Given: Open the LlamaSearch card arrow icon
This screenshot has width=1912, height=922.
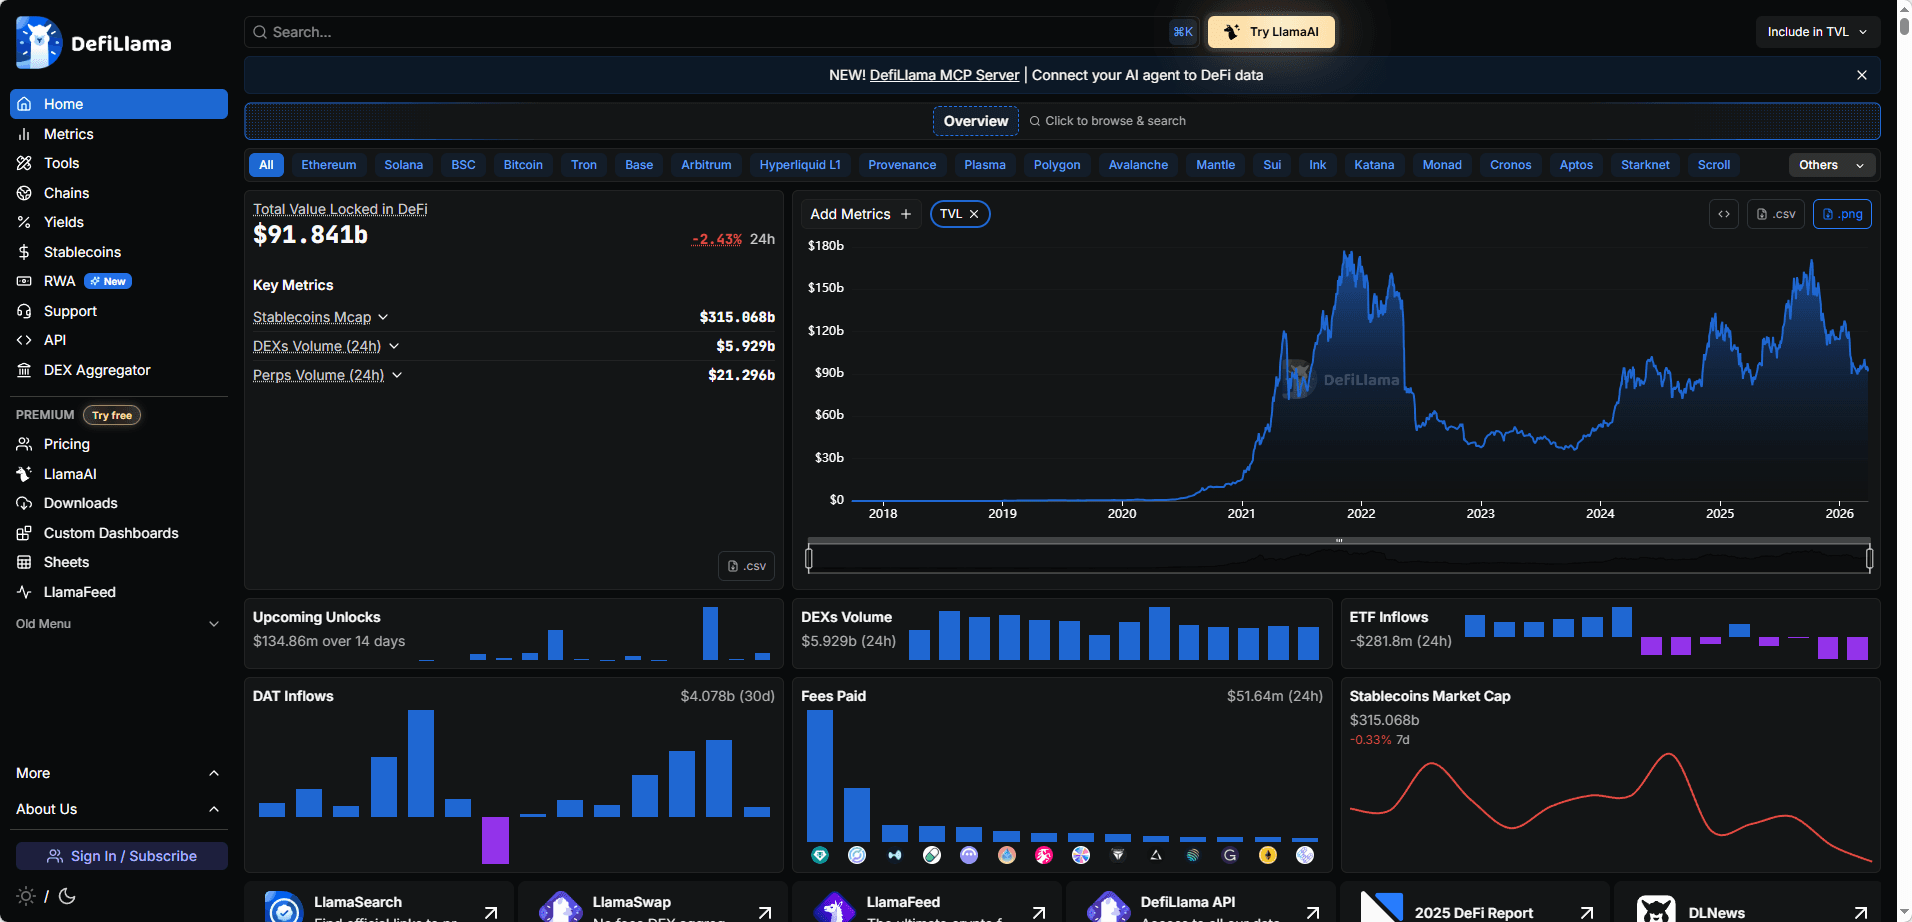Looking at the screenshot, I should tap(491, 912).
